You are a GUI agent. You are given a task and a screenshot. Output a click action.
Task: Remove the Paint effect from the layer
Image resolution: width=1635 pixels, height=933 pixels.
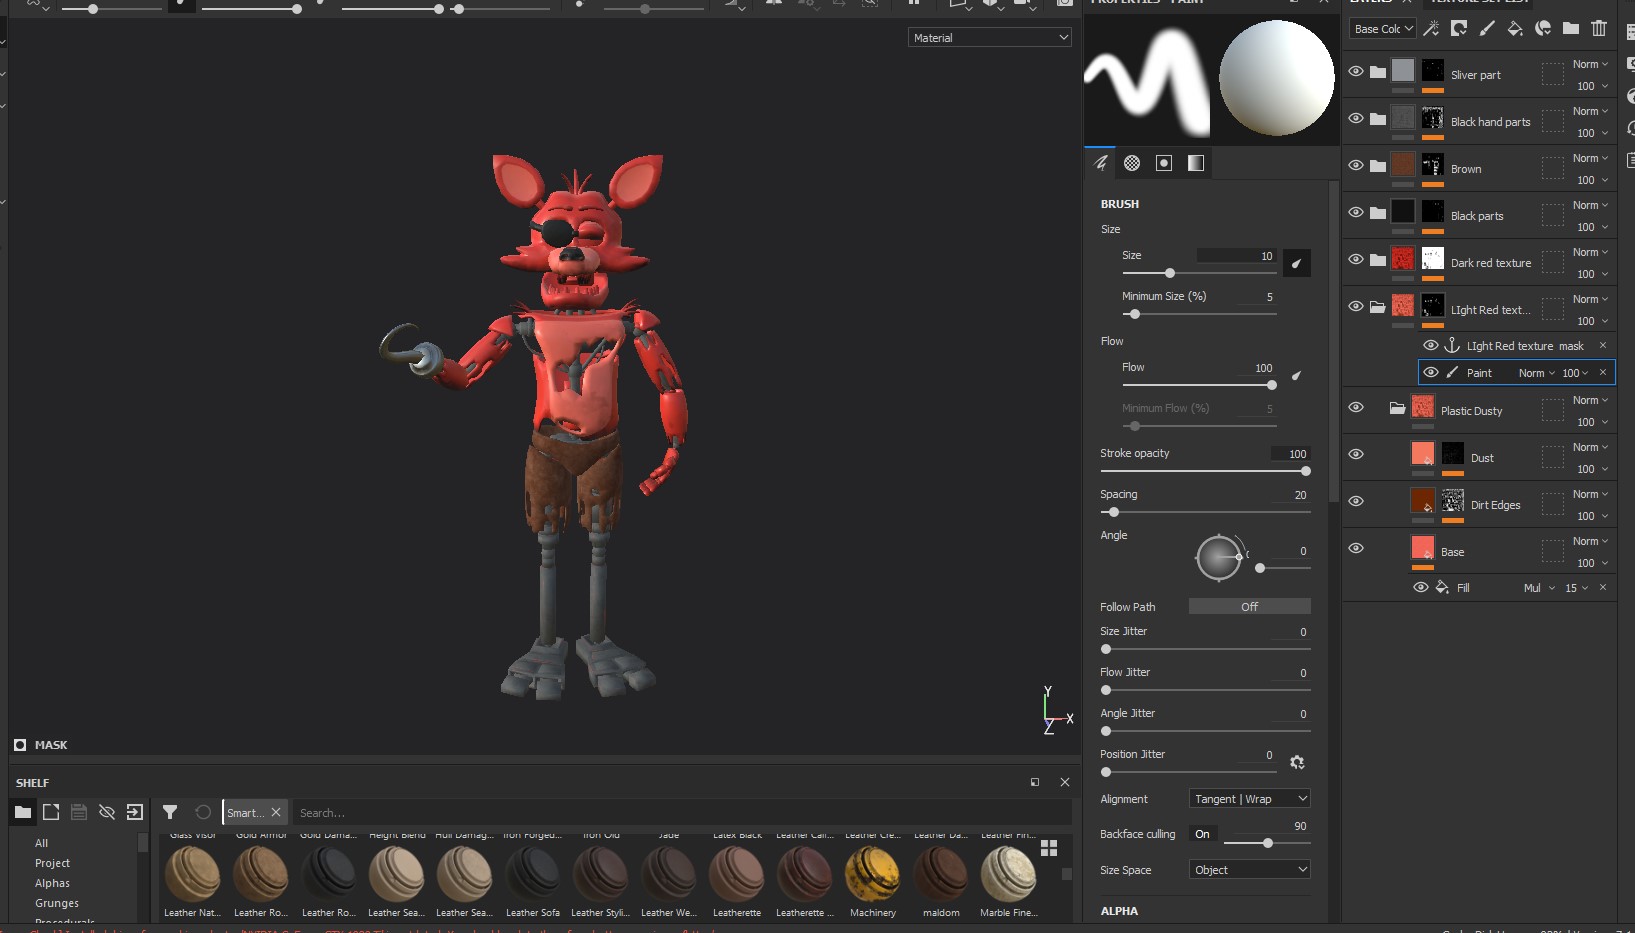pyautogui.click(x=1603, y=372)
